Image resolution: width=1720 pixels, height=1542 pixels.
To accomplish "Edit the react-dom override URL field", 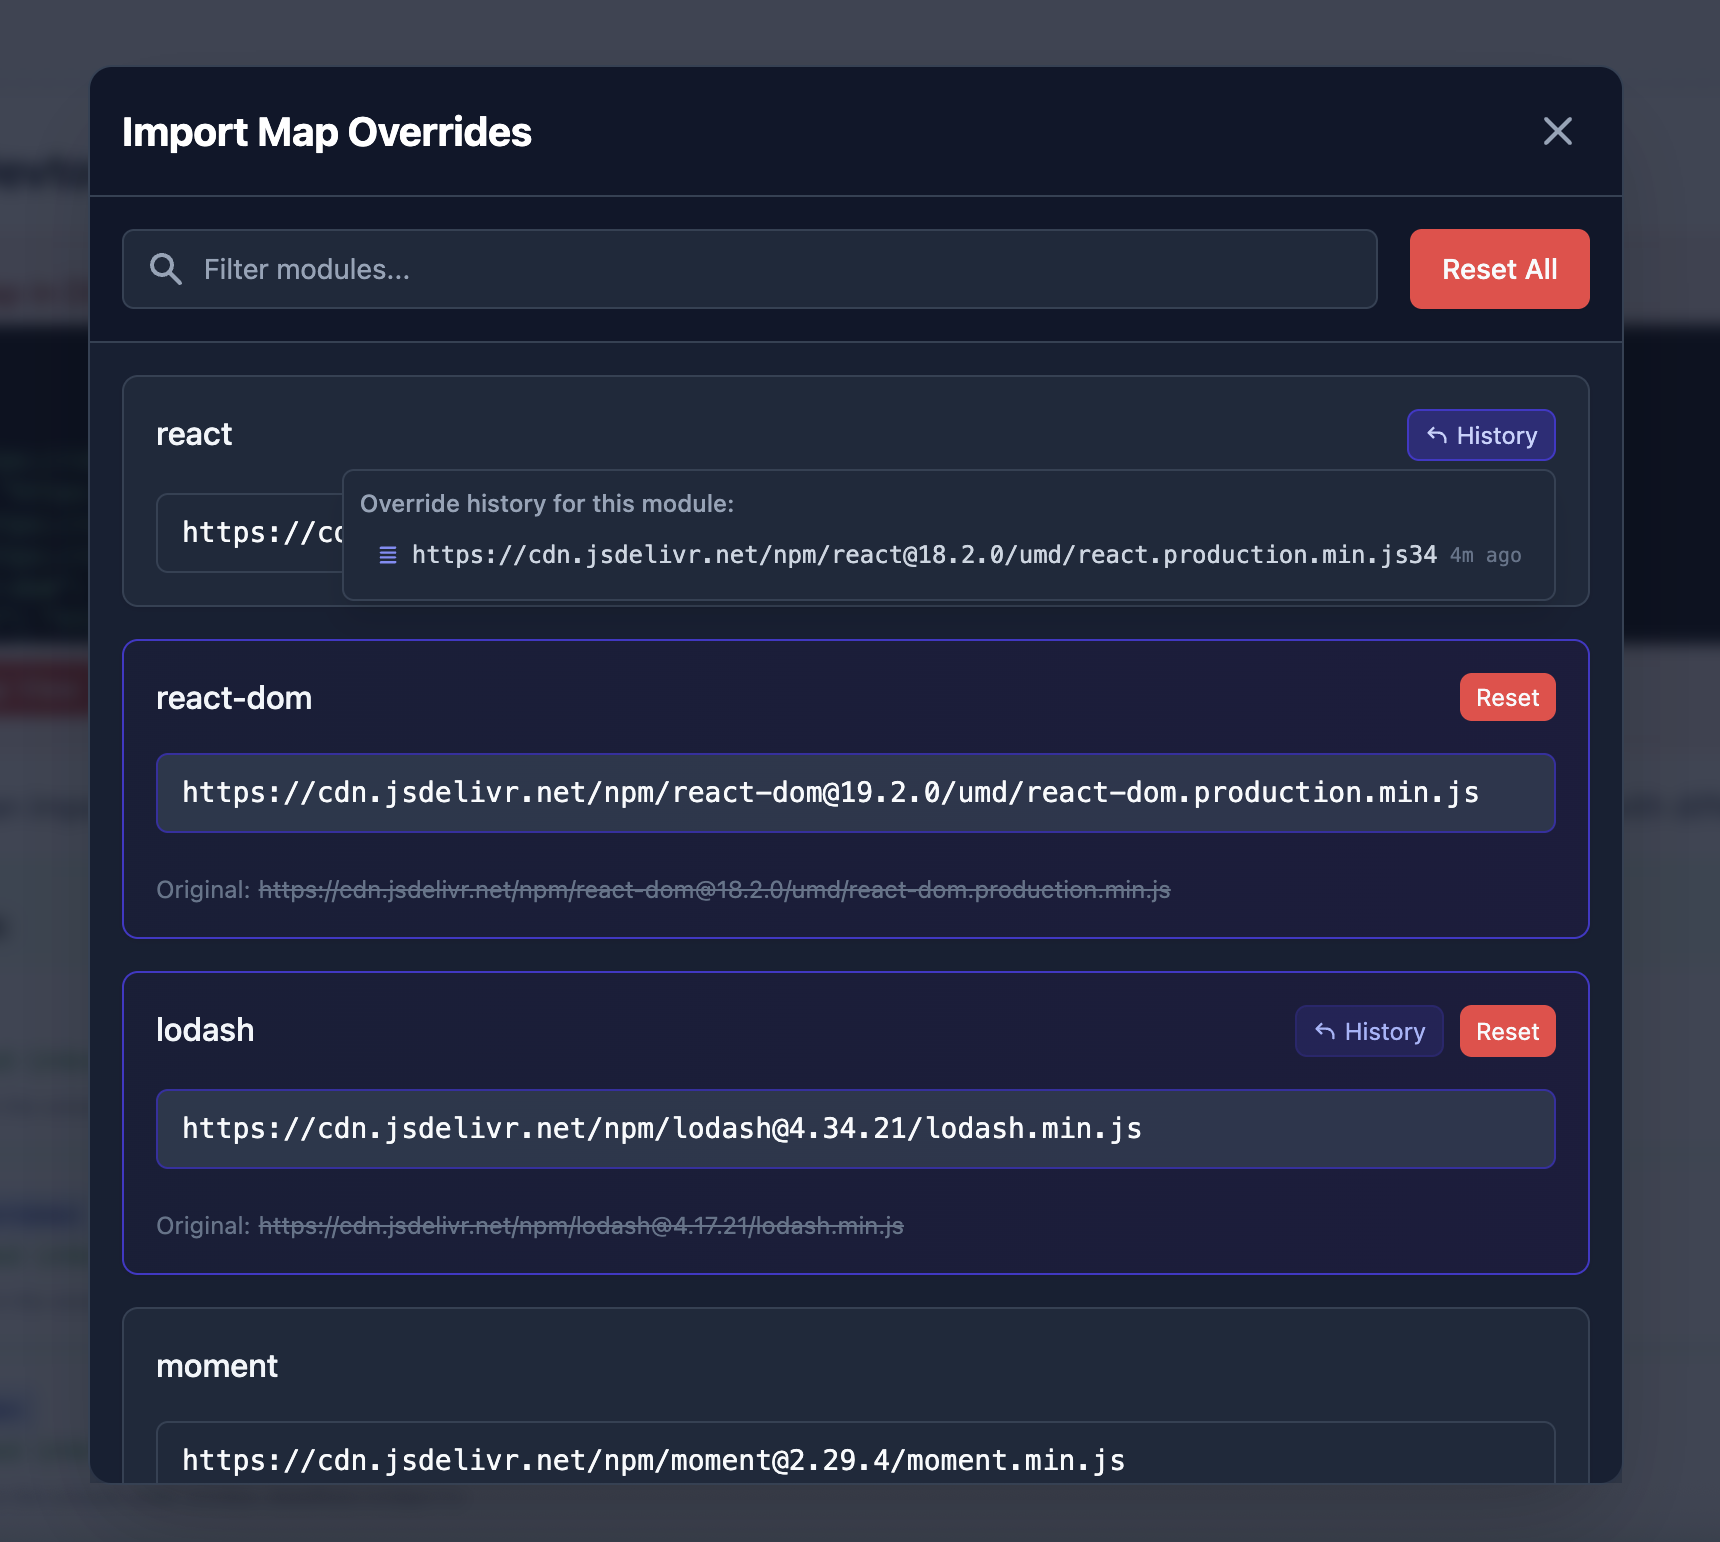I will pyautogui.click(x=856, y=793).
